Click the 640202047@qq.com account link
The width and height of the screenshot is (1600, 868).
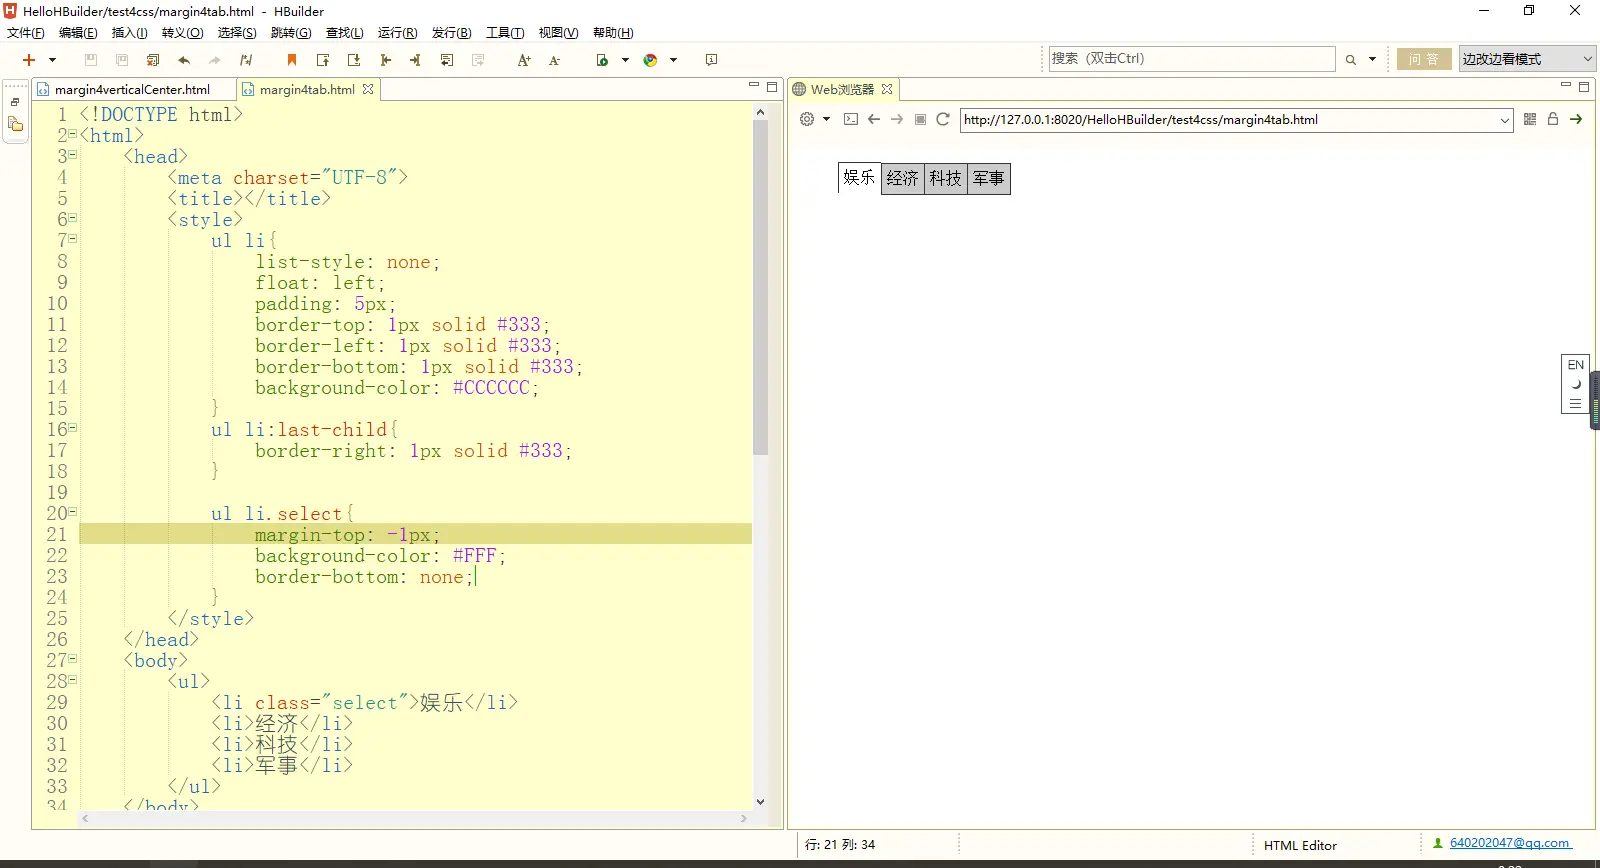(1510, 843)
